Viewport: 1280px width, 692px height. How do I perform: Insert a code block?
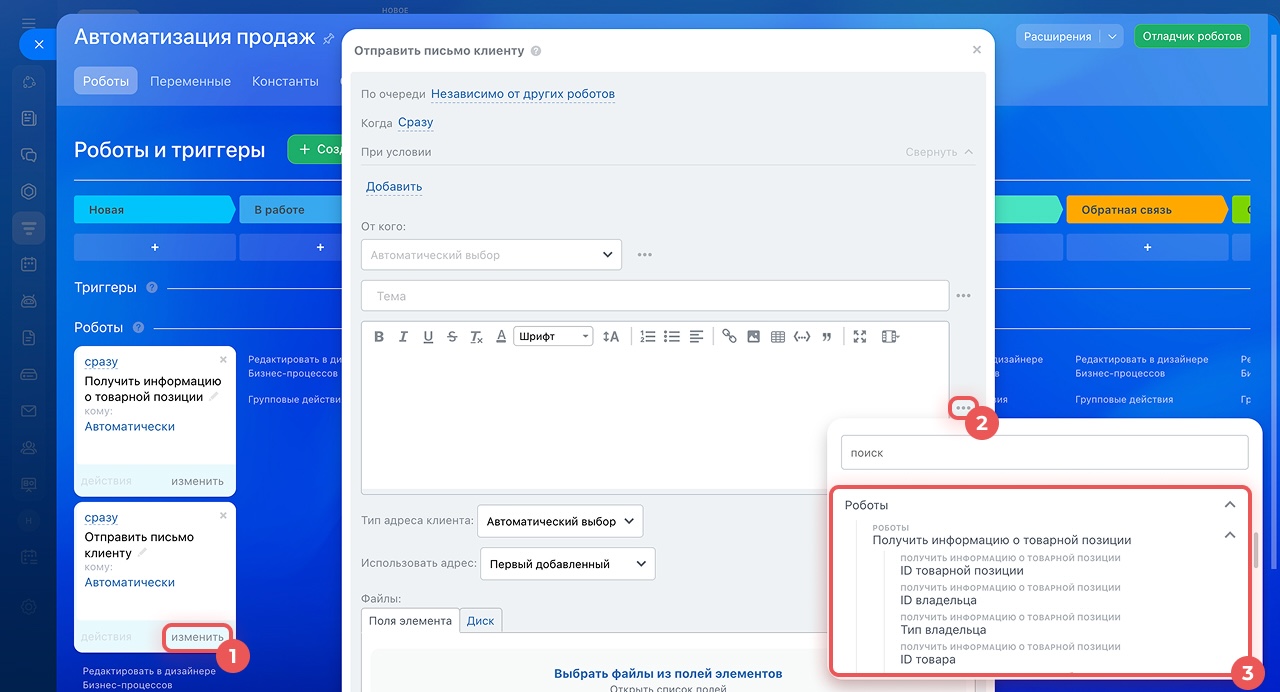click(802, 337)
